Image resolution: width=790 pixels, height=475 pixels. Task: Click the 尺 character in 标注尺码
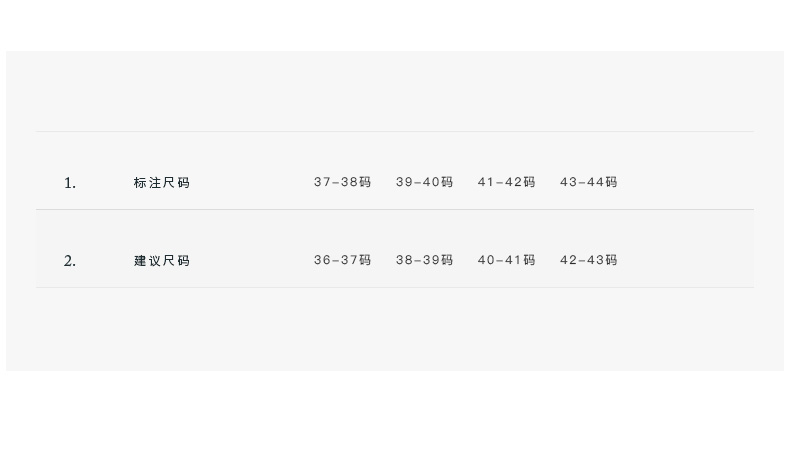point(169,183)
